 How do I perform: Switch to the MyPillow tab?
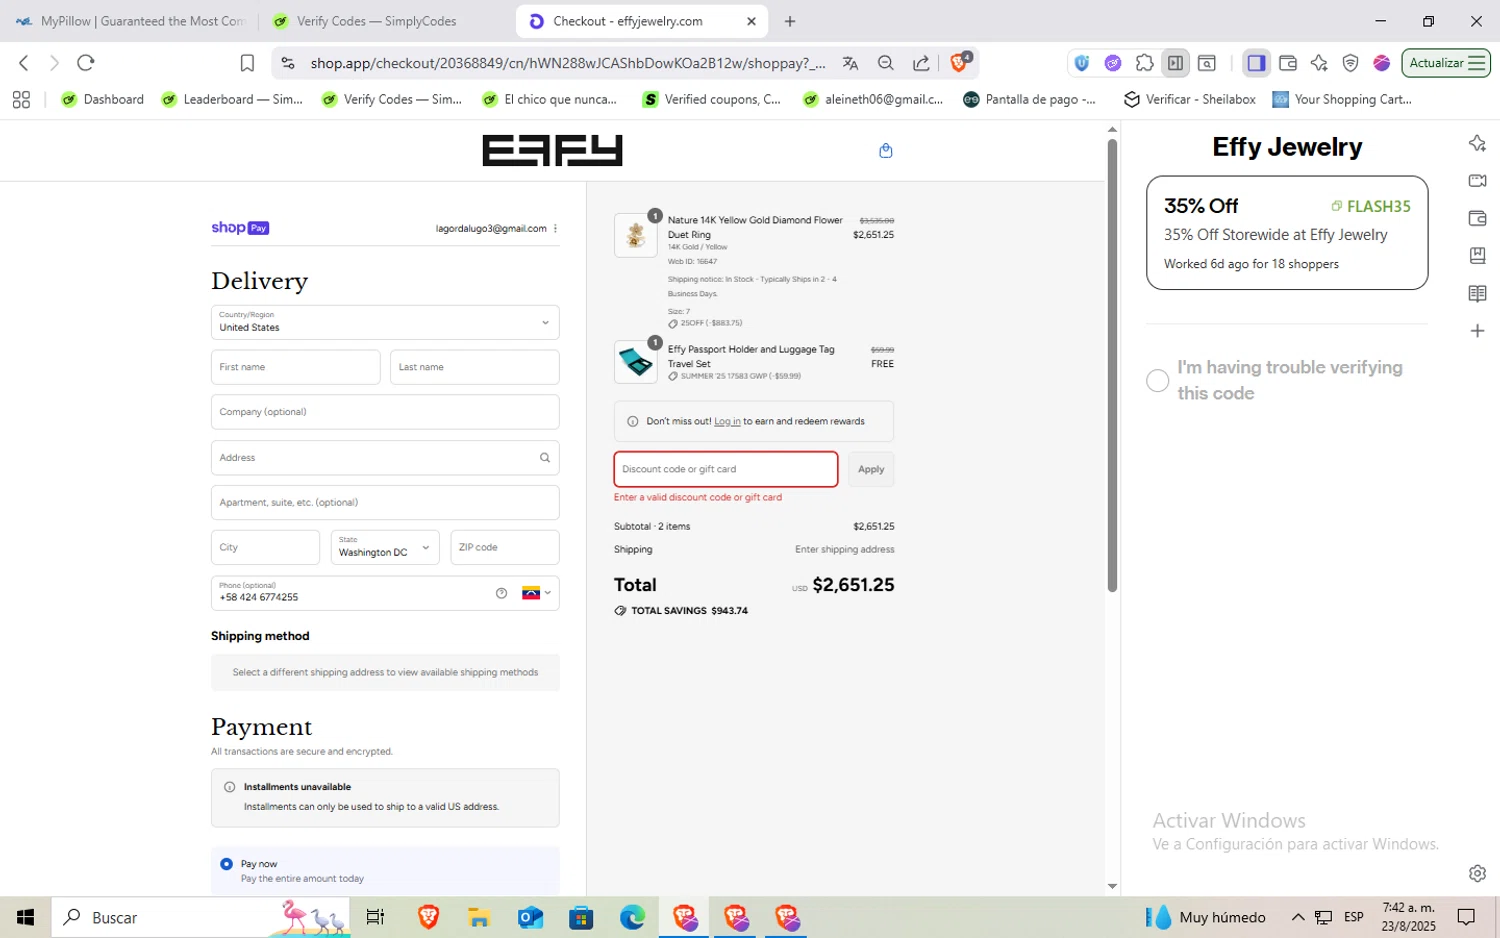pyautogui.click(x=131, y=21)
